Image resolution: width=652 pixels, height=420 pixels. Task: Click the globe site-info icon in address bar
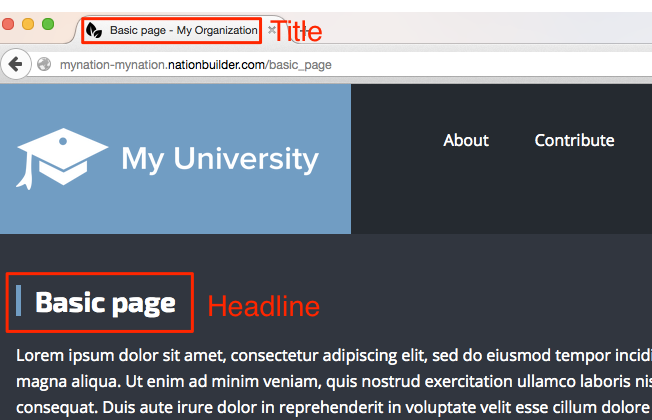pos(44,65)
